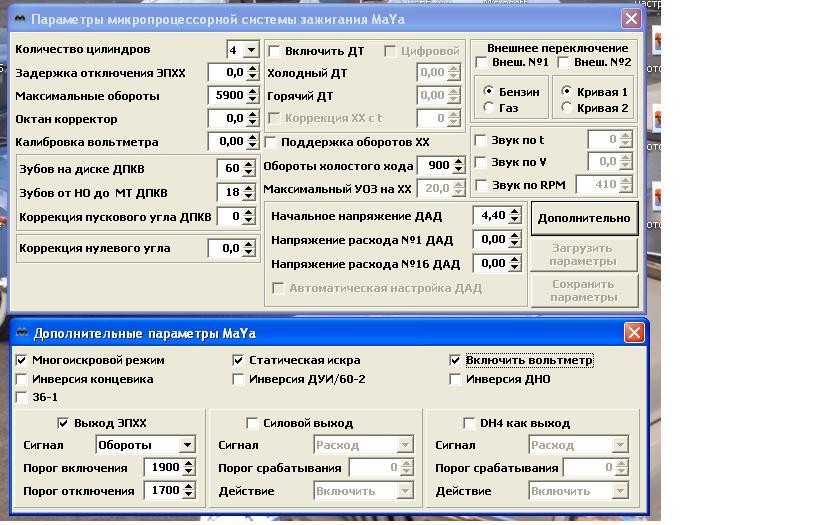This screenshot has height=525, width=840.
Task: Uncheck Многоискровой режим option
Action: point(23,360)
